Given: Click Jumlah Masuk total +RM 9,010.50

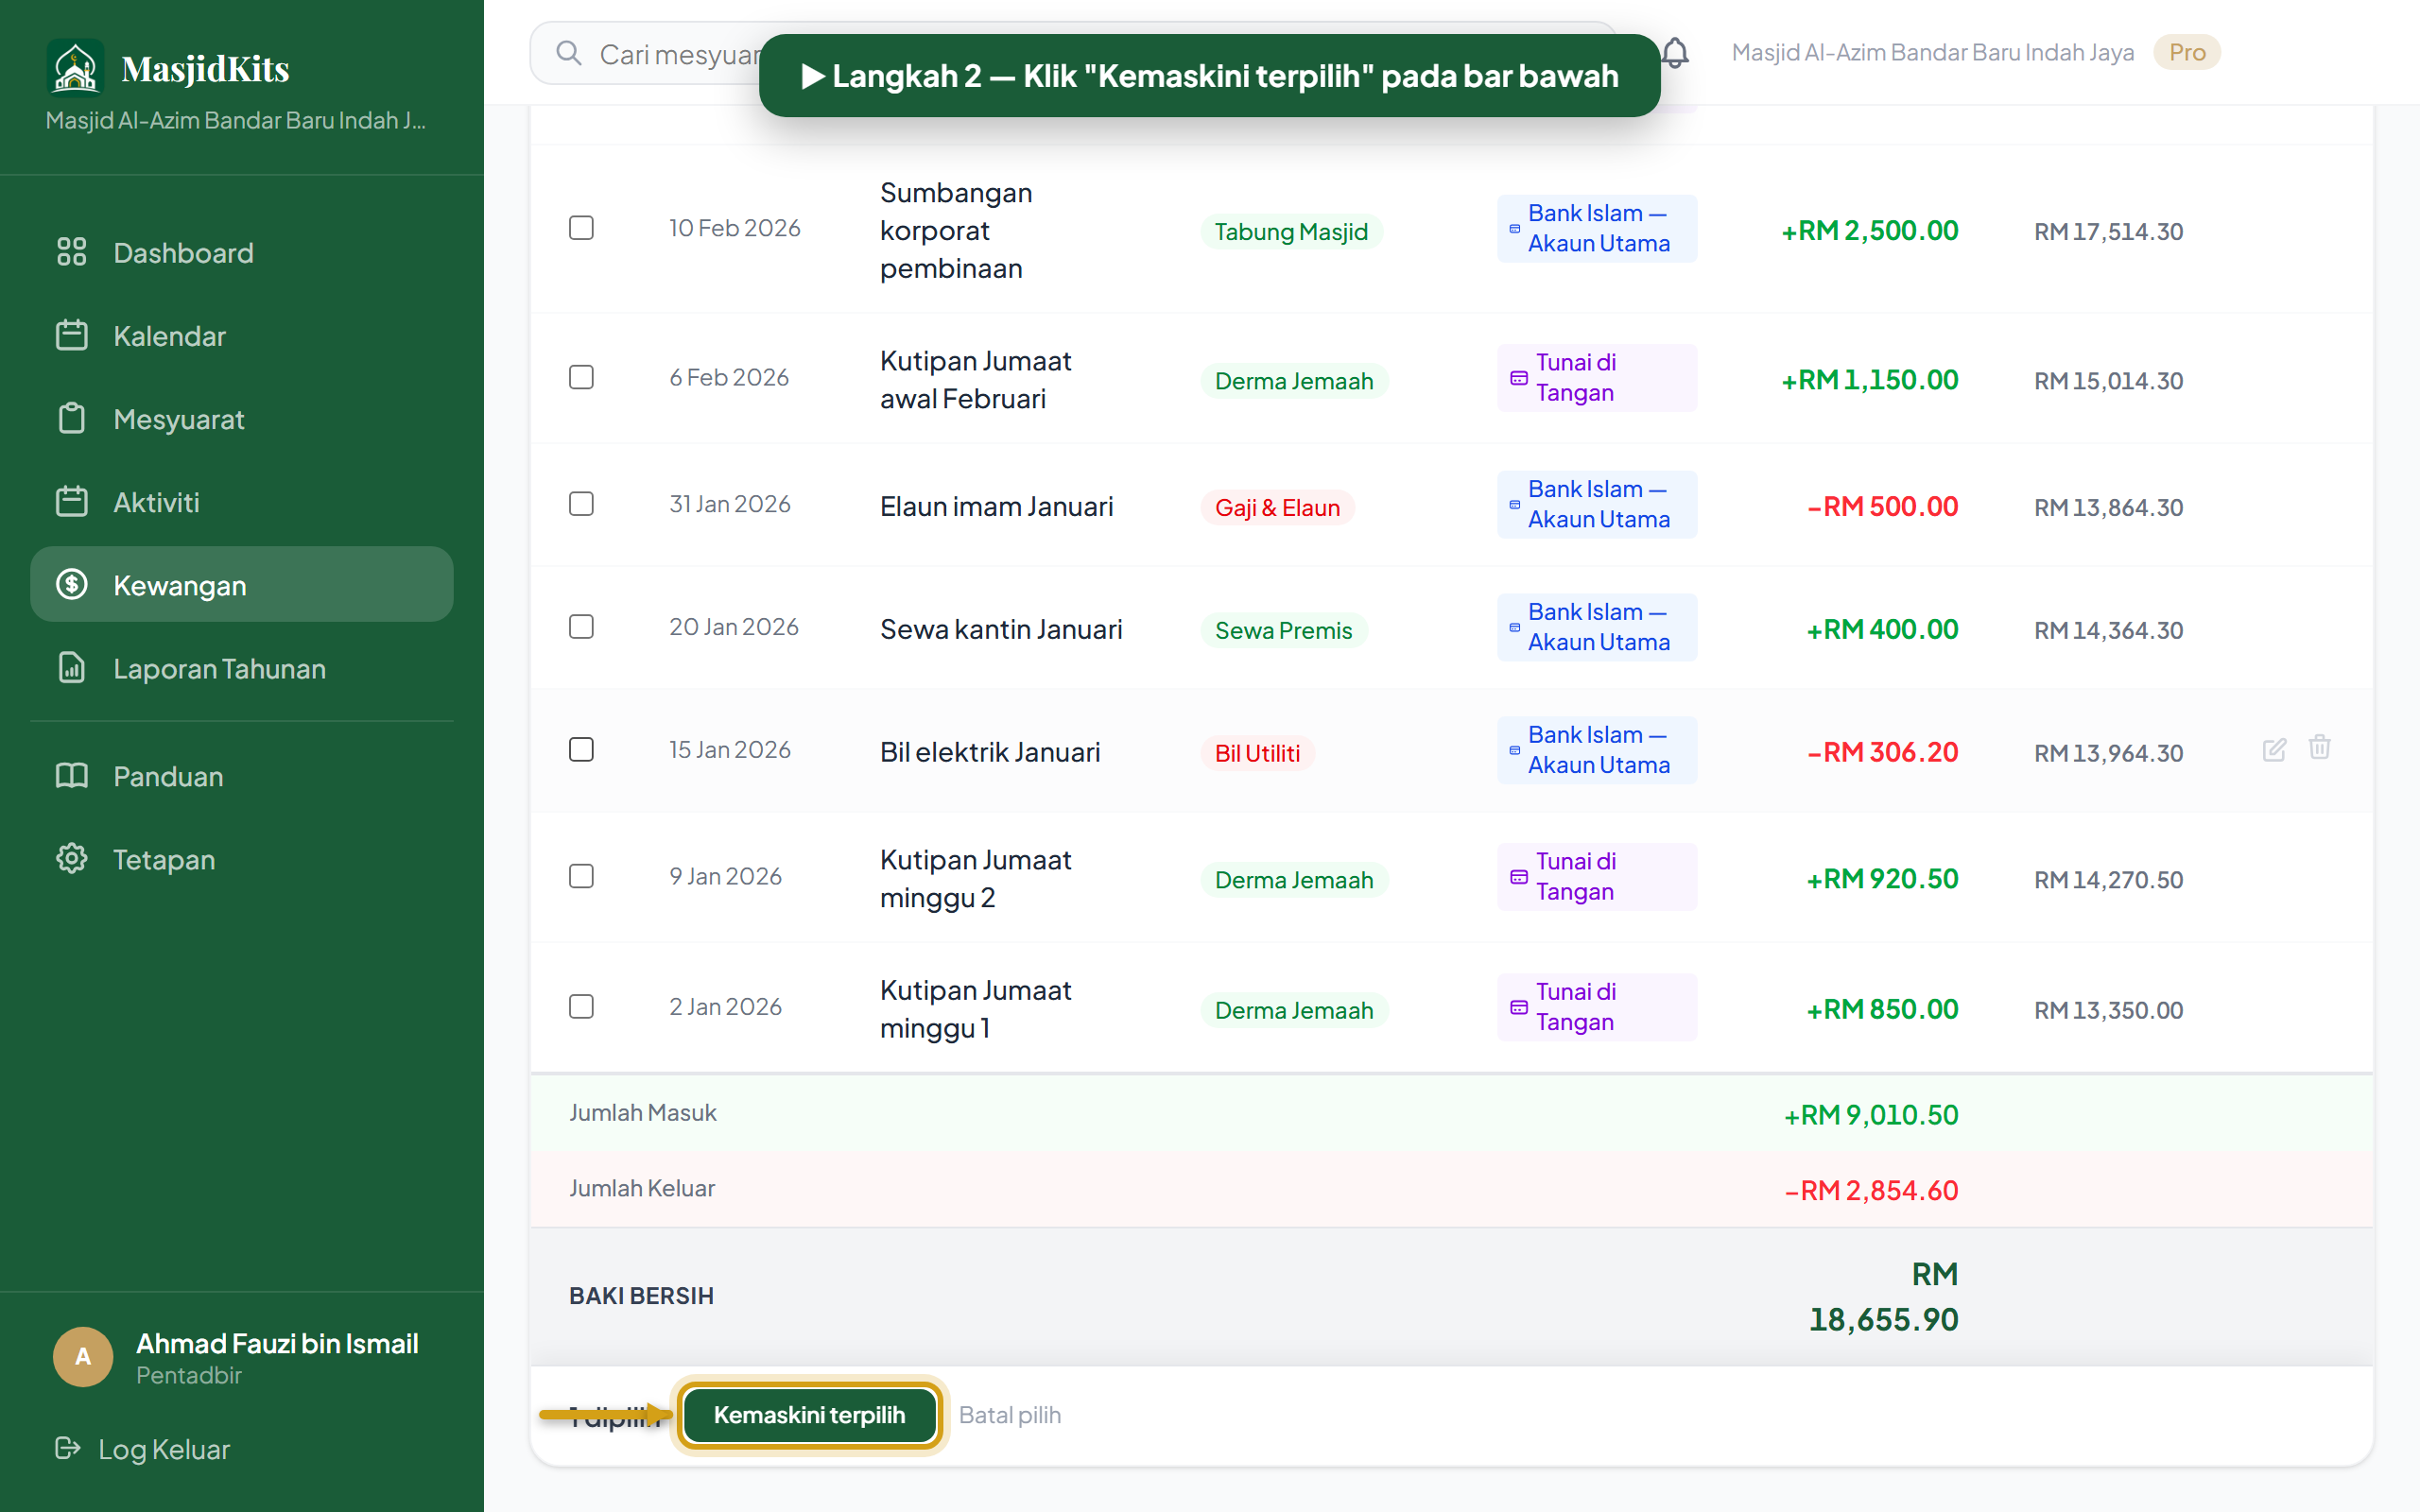Looking at the screenshot, I should click(1870, 1114).
